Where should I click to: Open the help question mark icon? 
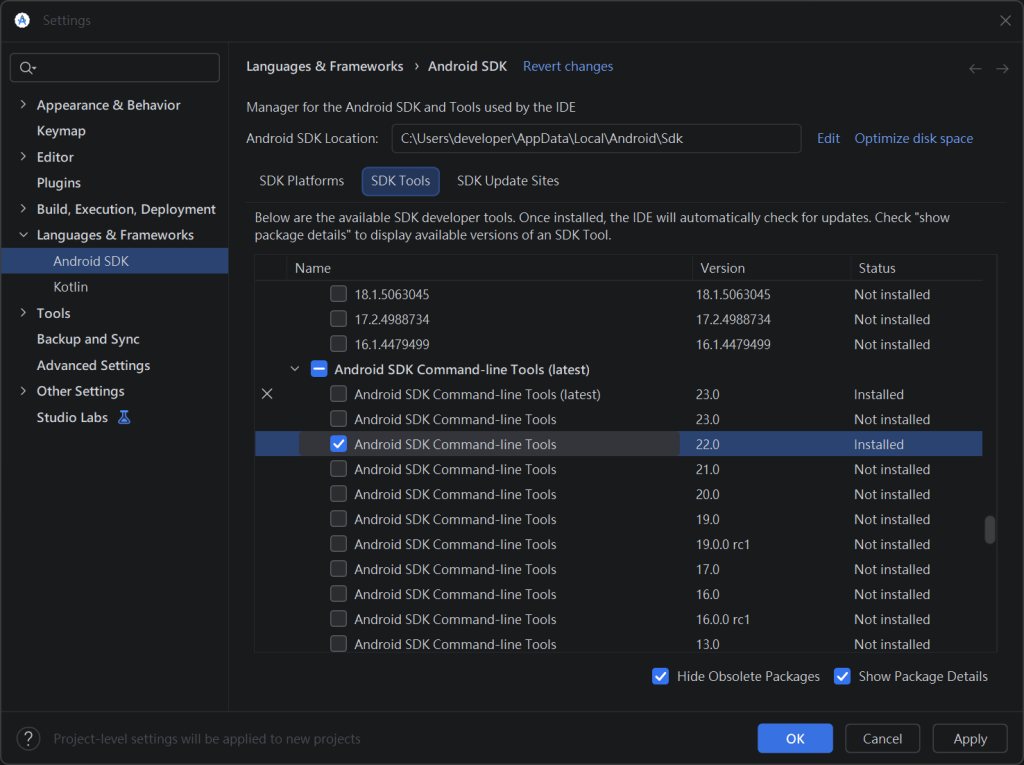coord(28,739)
